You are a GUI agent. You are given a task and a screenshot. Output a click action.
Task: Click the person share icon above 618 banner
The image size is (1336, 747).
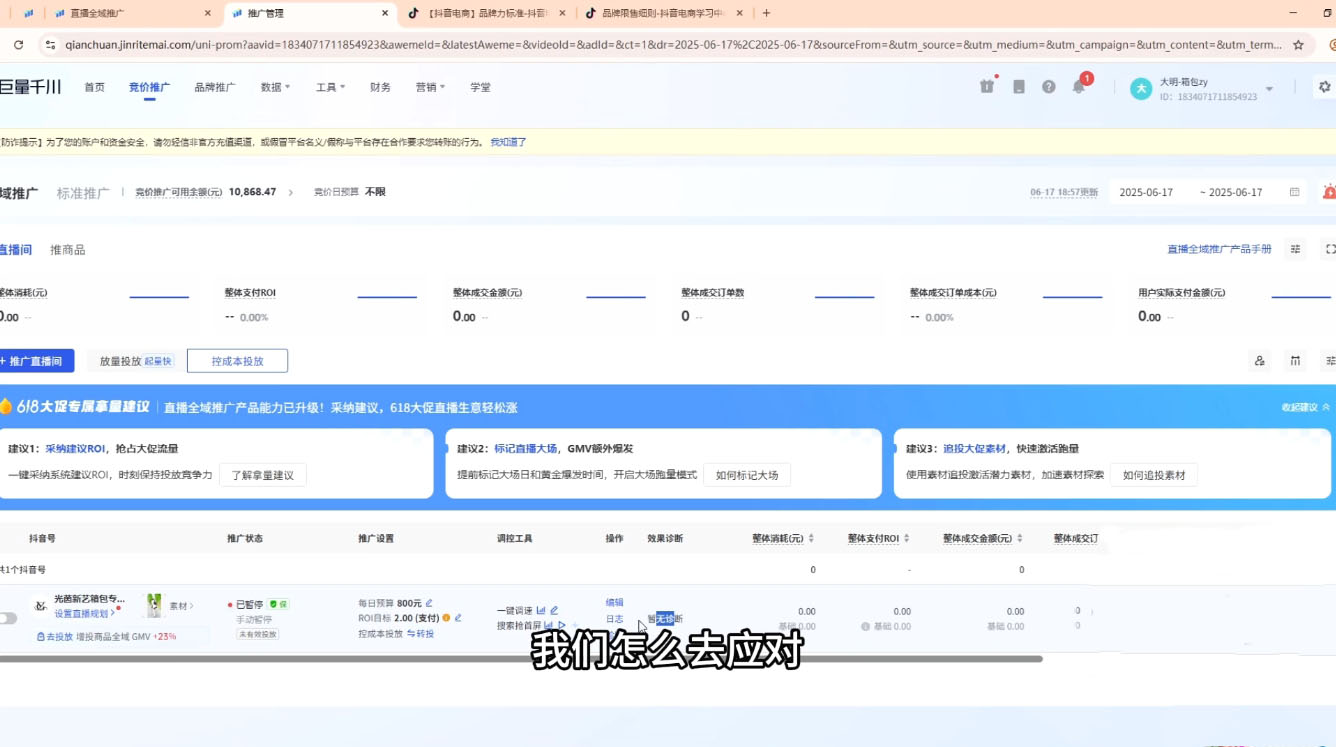point(1259,361)
